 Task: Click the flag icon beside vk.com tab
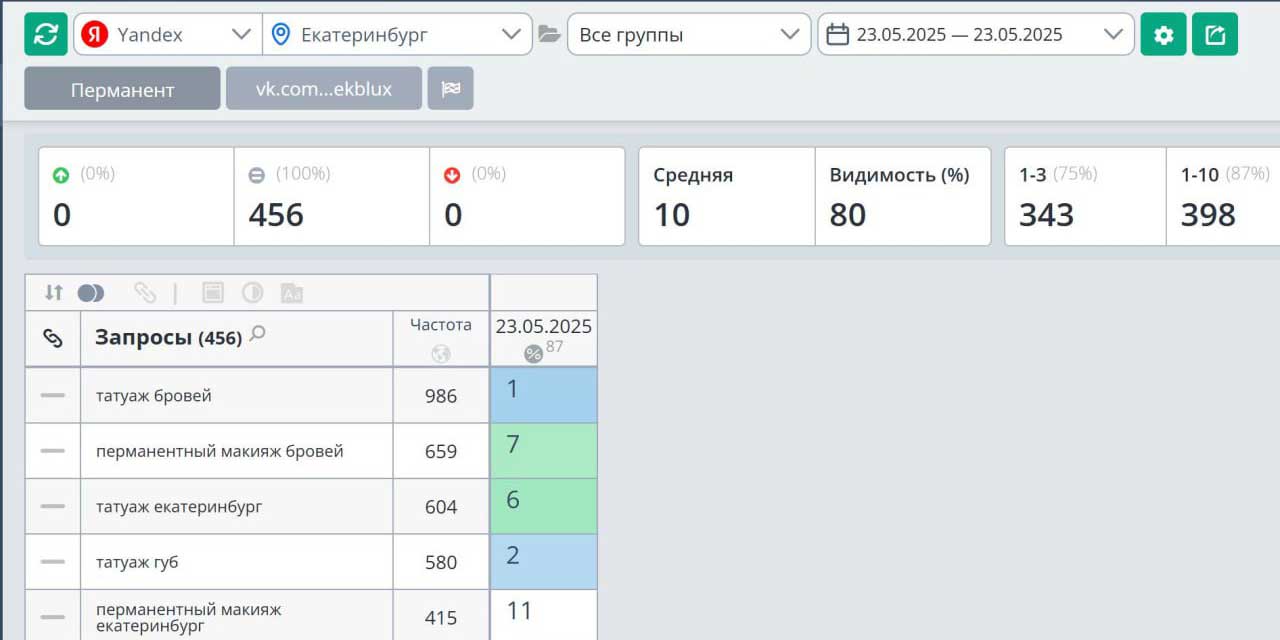tap(450, 89)
